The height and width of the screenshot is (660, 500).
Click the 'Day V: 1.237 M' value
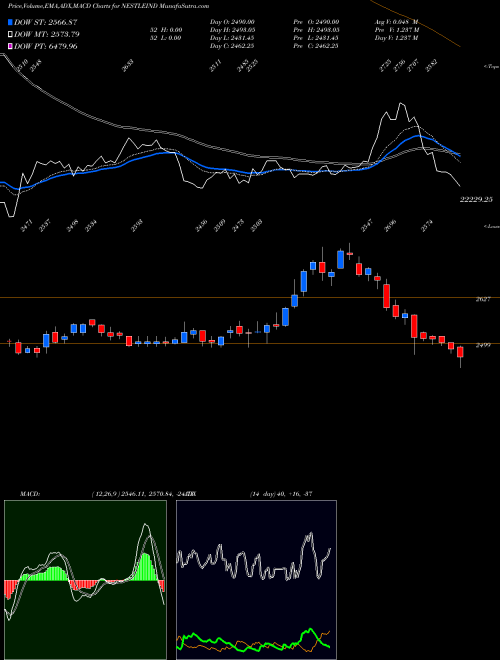tap(397, 38)
